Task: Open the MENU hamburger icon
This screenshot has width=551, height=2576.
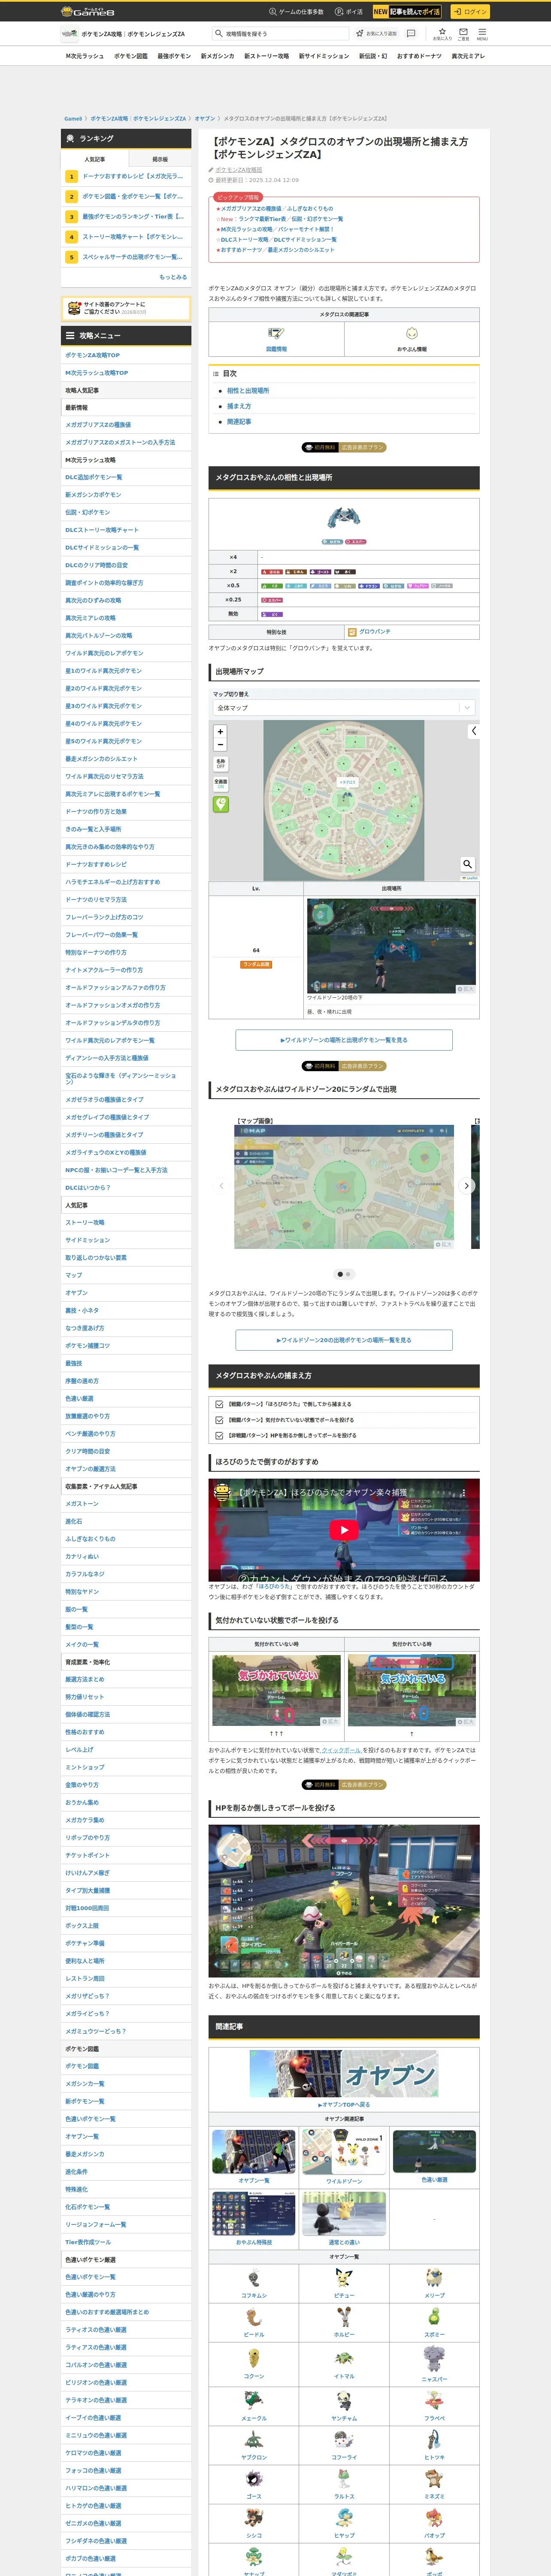Action: tap(482, 33)
